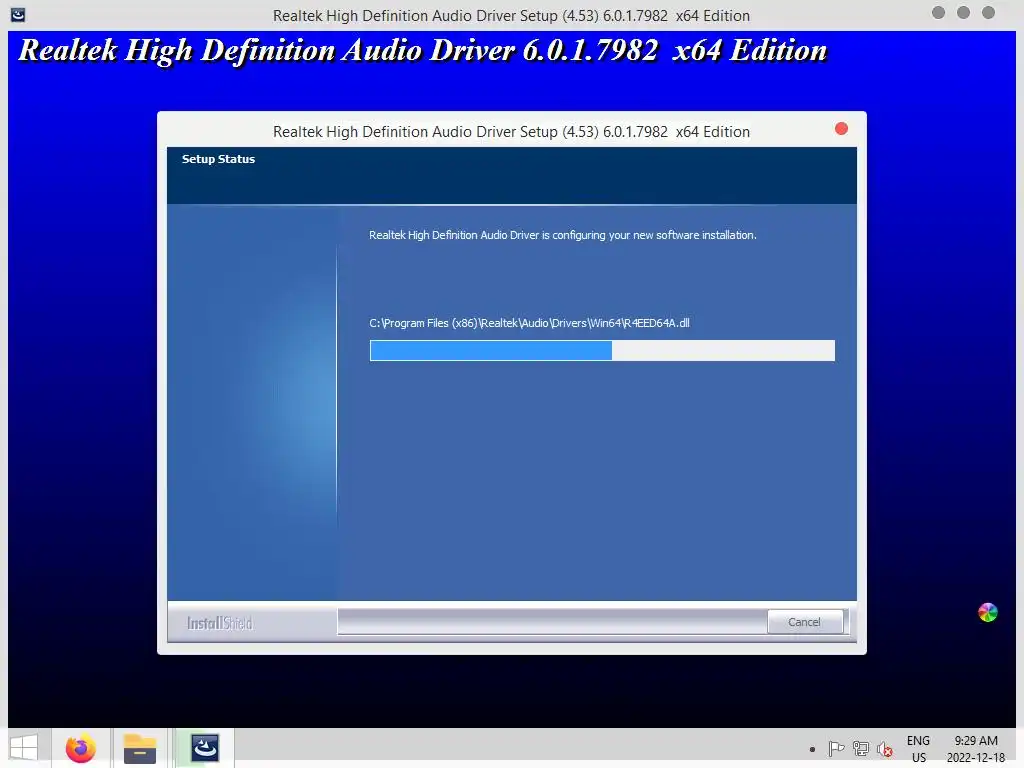Click the installation progress bar
Screen dimensions: 1024x768
[601, 350]
